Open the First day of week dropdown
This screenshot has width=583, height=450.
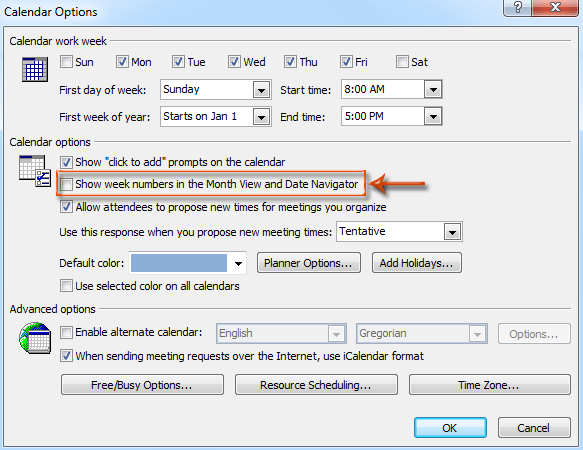[x=216, y=90]
